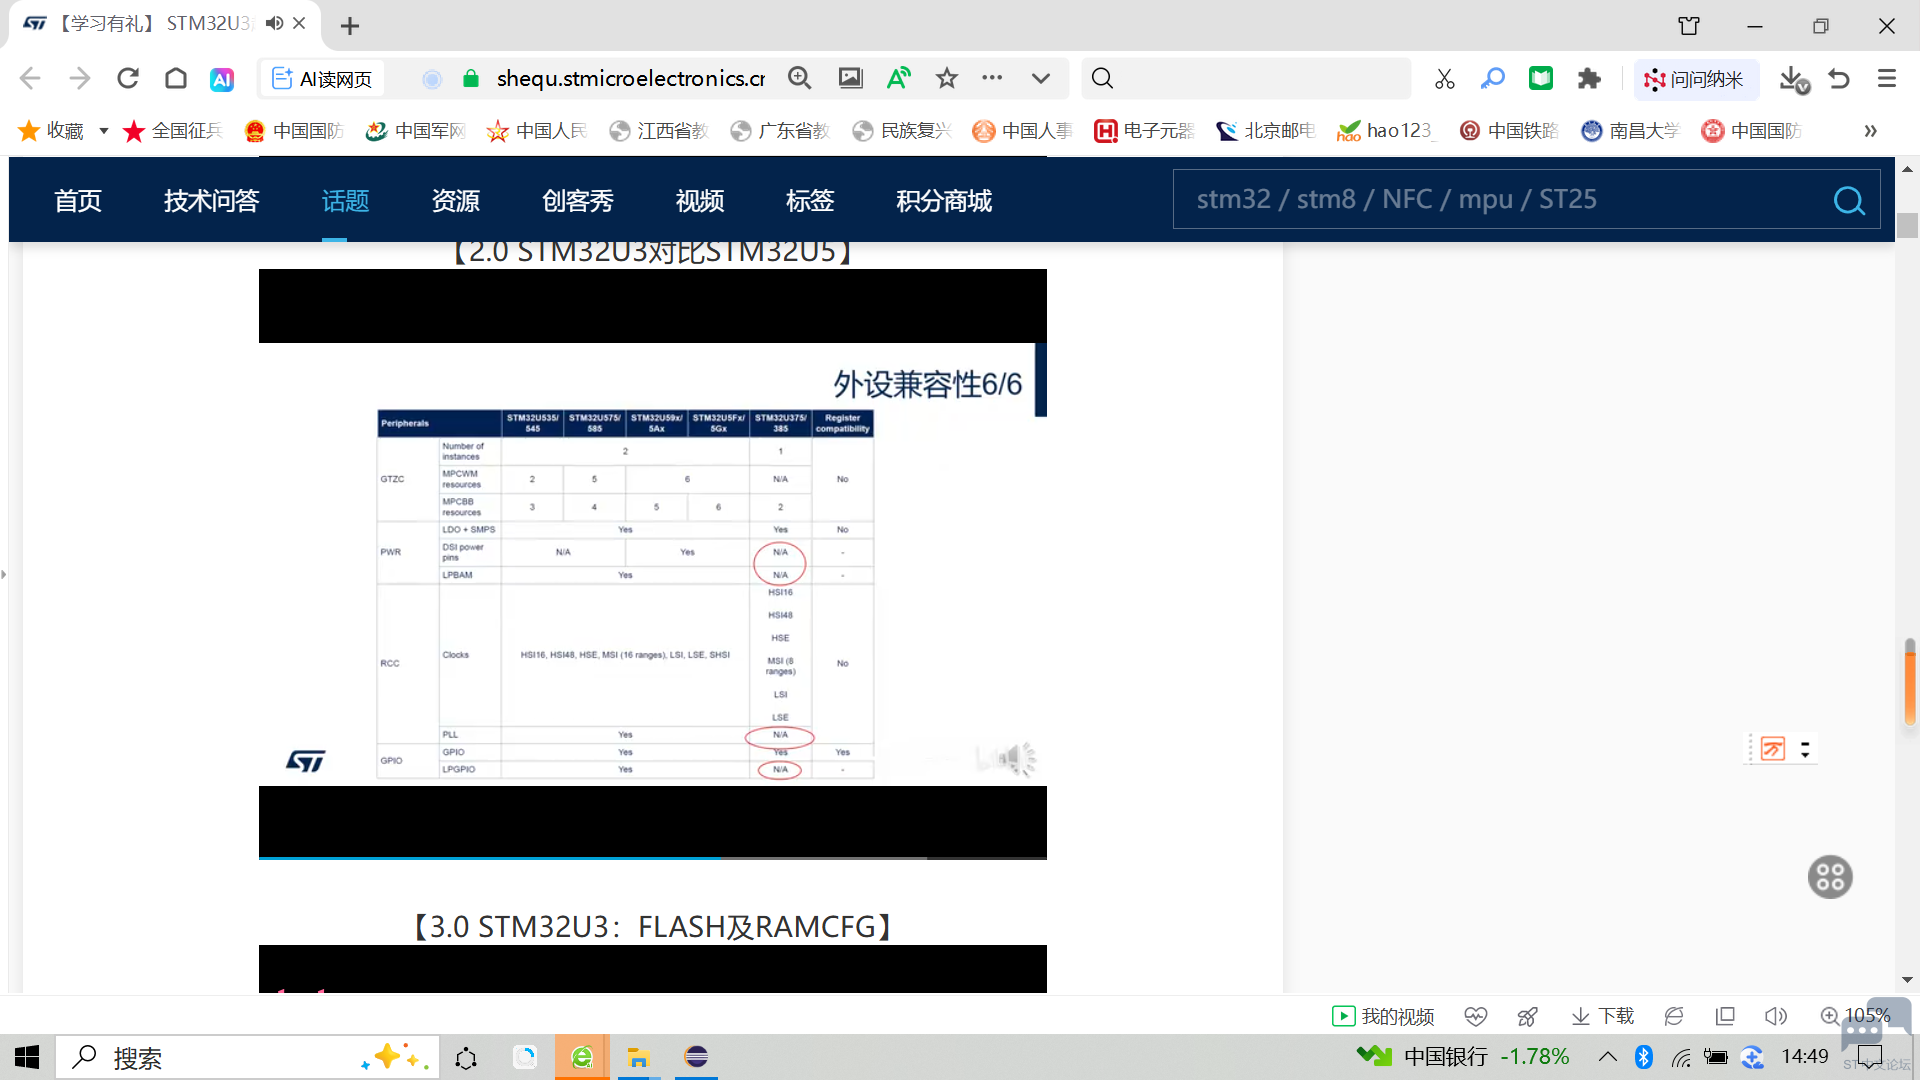Screen dimensions: 1920x1080
Task: Go to browser home page icon
Action: pyautogui.click(x=176, y=78)
